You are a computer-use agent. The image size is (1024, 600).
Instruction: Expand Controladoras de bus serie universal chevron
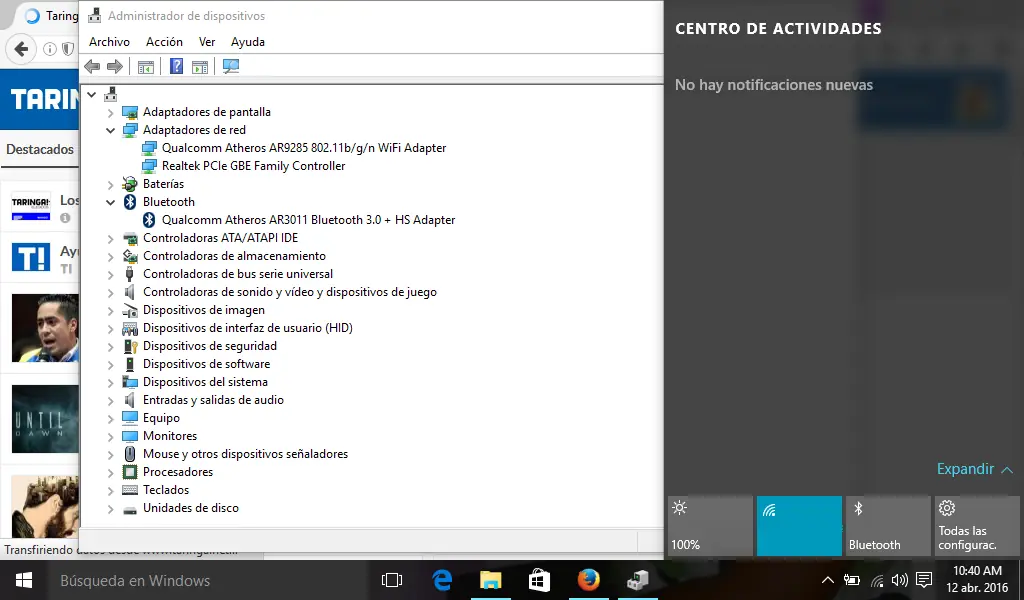pyautogui.click(x=110, y=275)
